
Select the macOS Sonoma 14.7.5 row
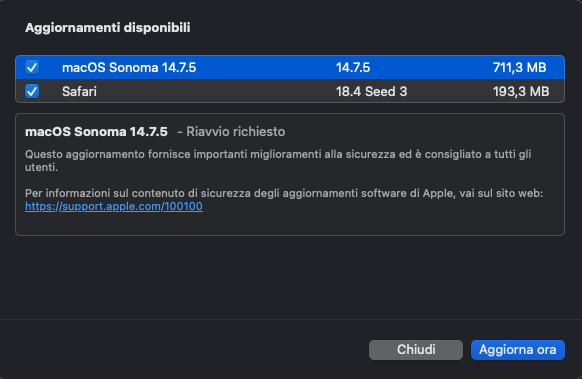(290, 67)
